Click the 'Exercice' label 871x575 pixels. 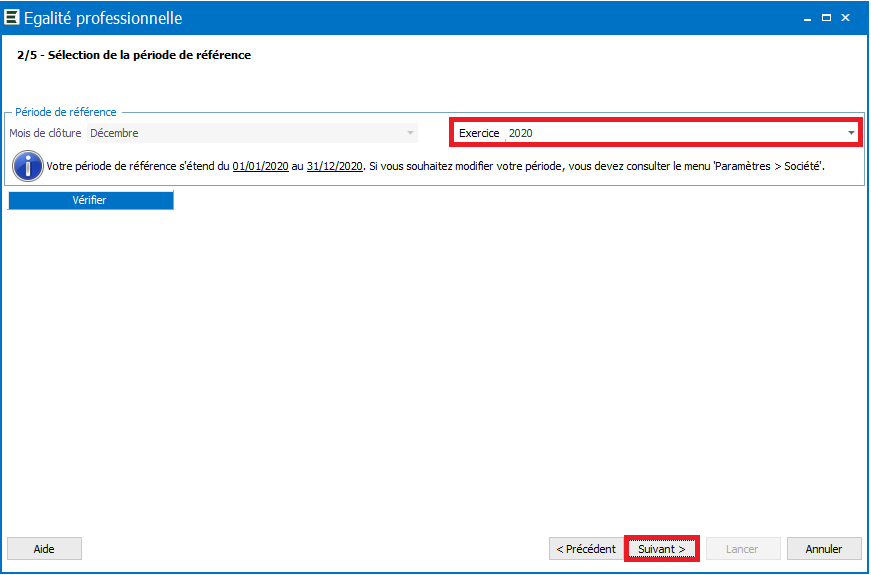[x=479, y=133]
